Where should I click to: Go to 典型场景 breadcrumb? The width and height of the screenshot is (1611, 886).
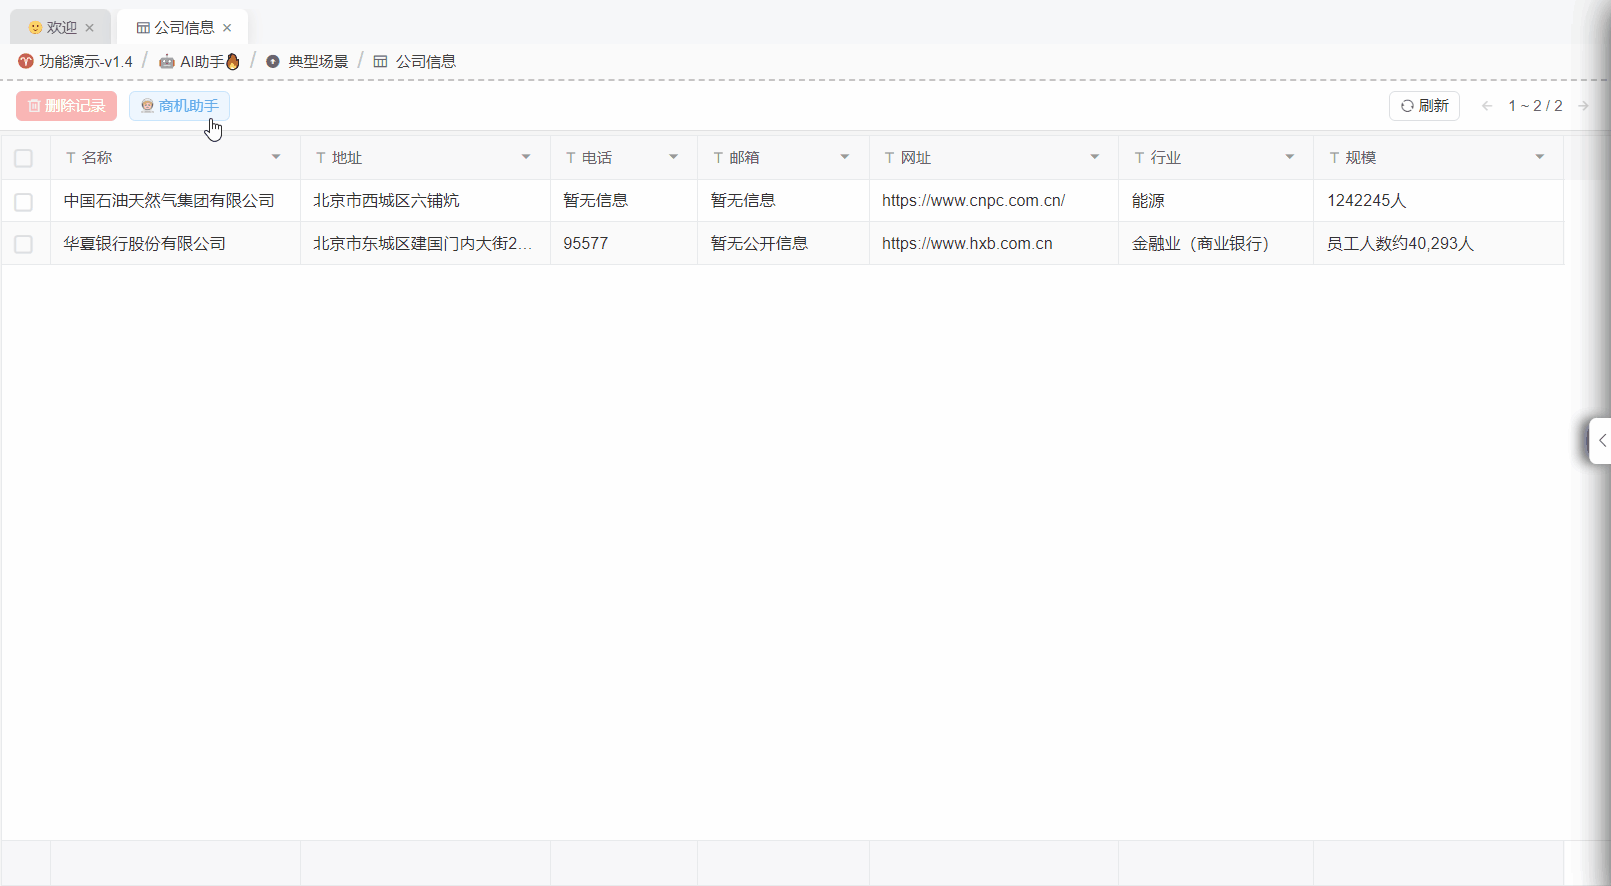click(x=307, y=62)
